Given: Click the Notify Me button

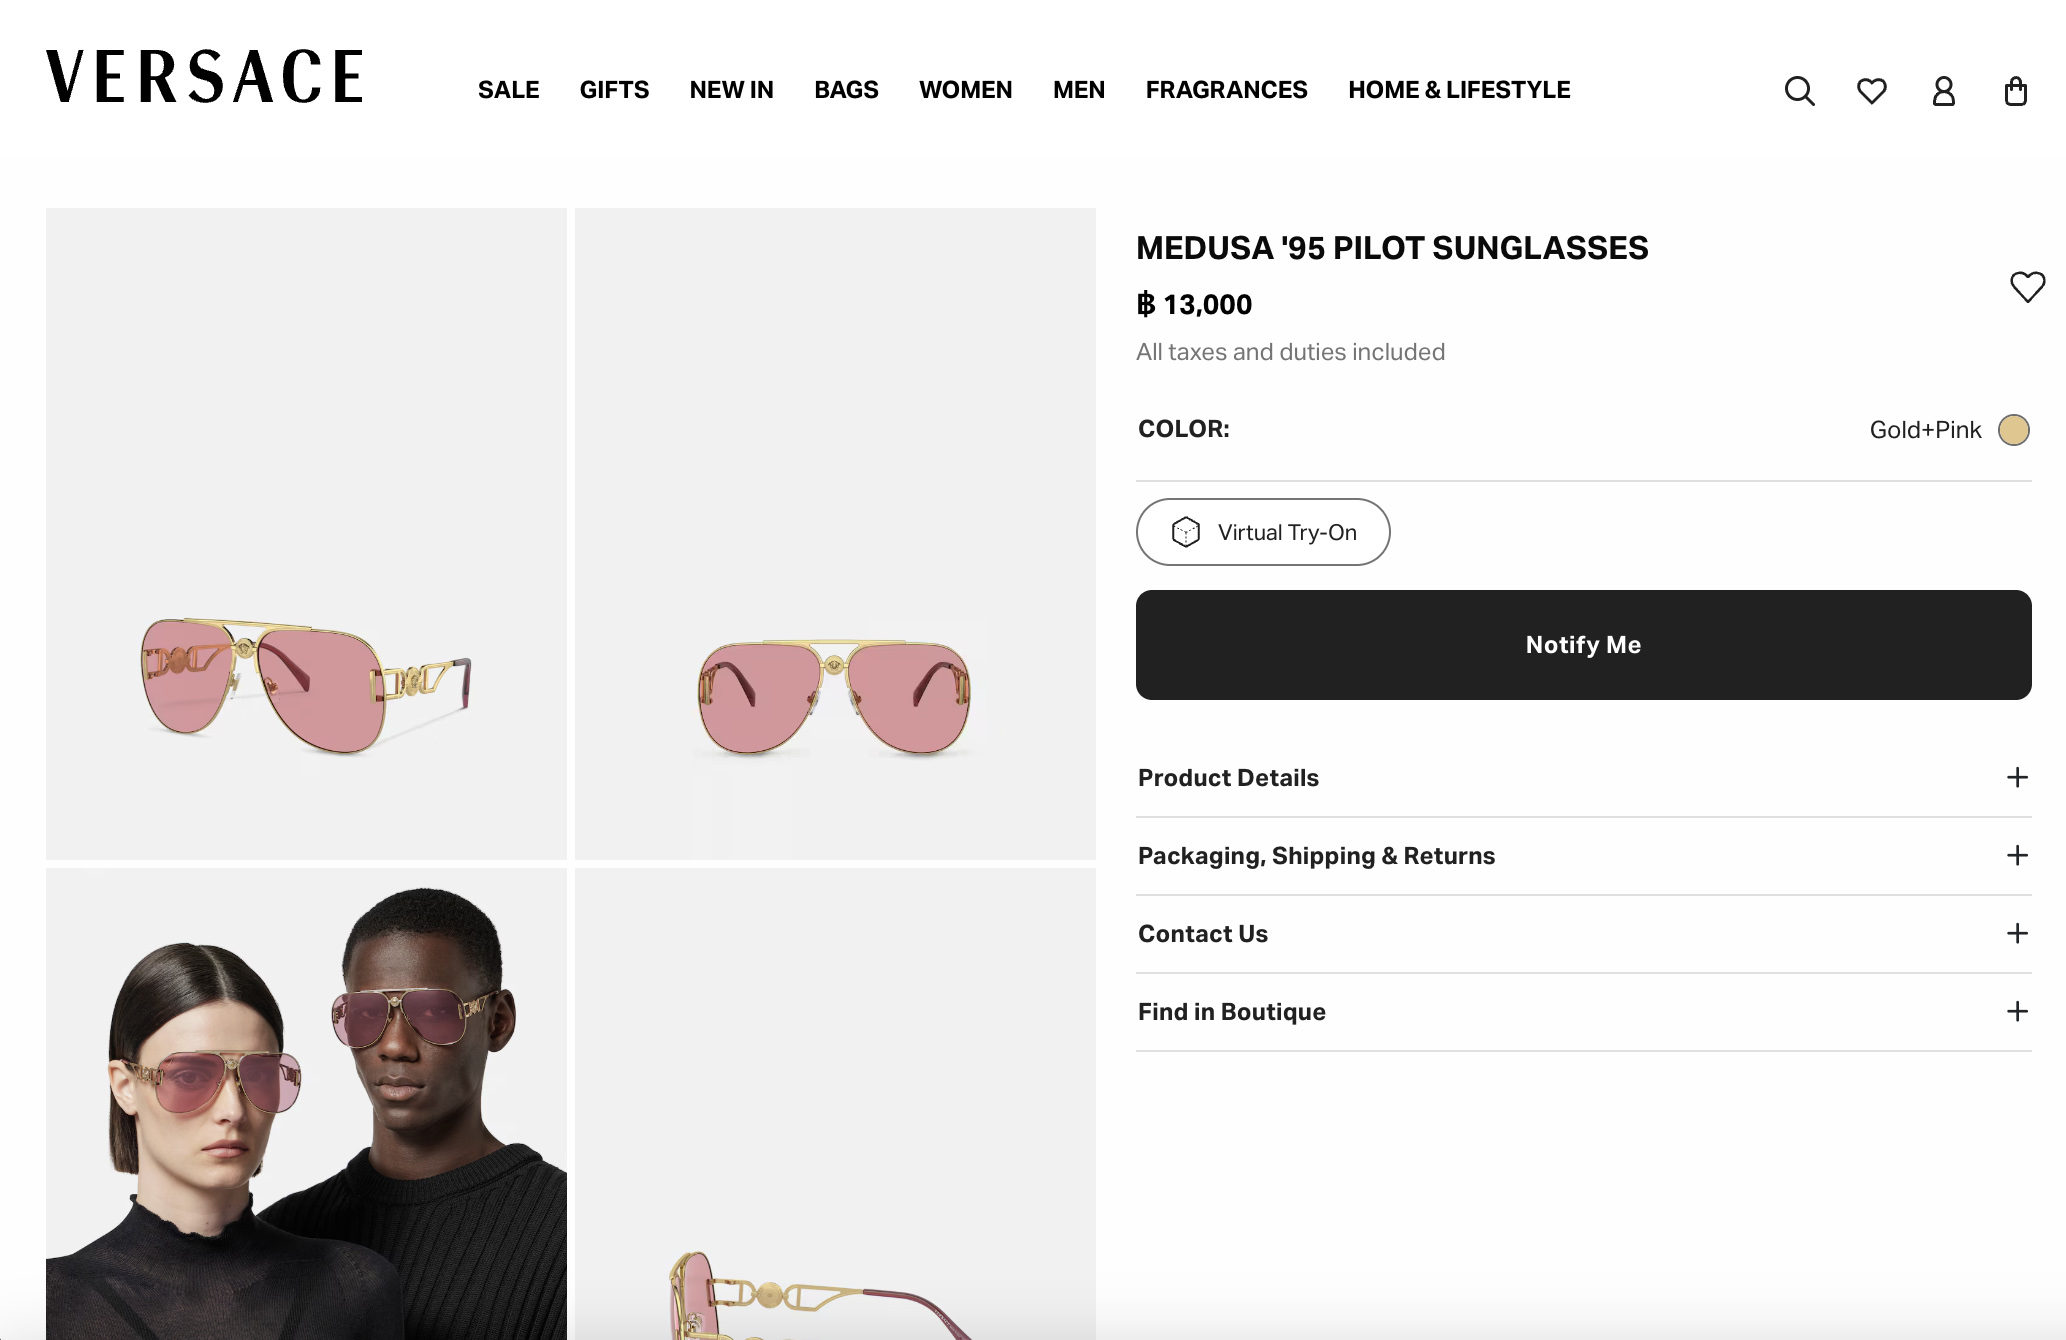Looking at the screenshot, I should pyautogui.click(x=1583, y=645).
